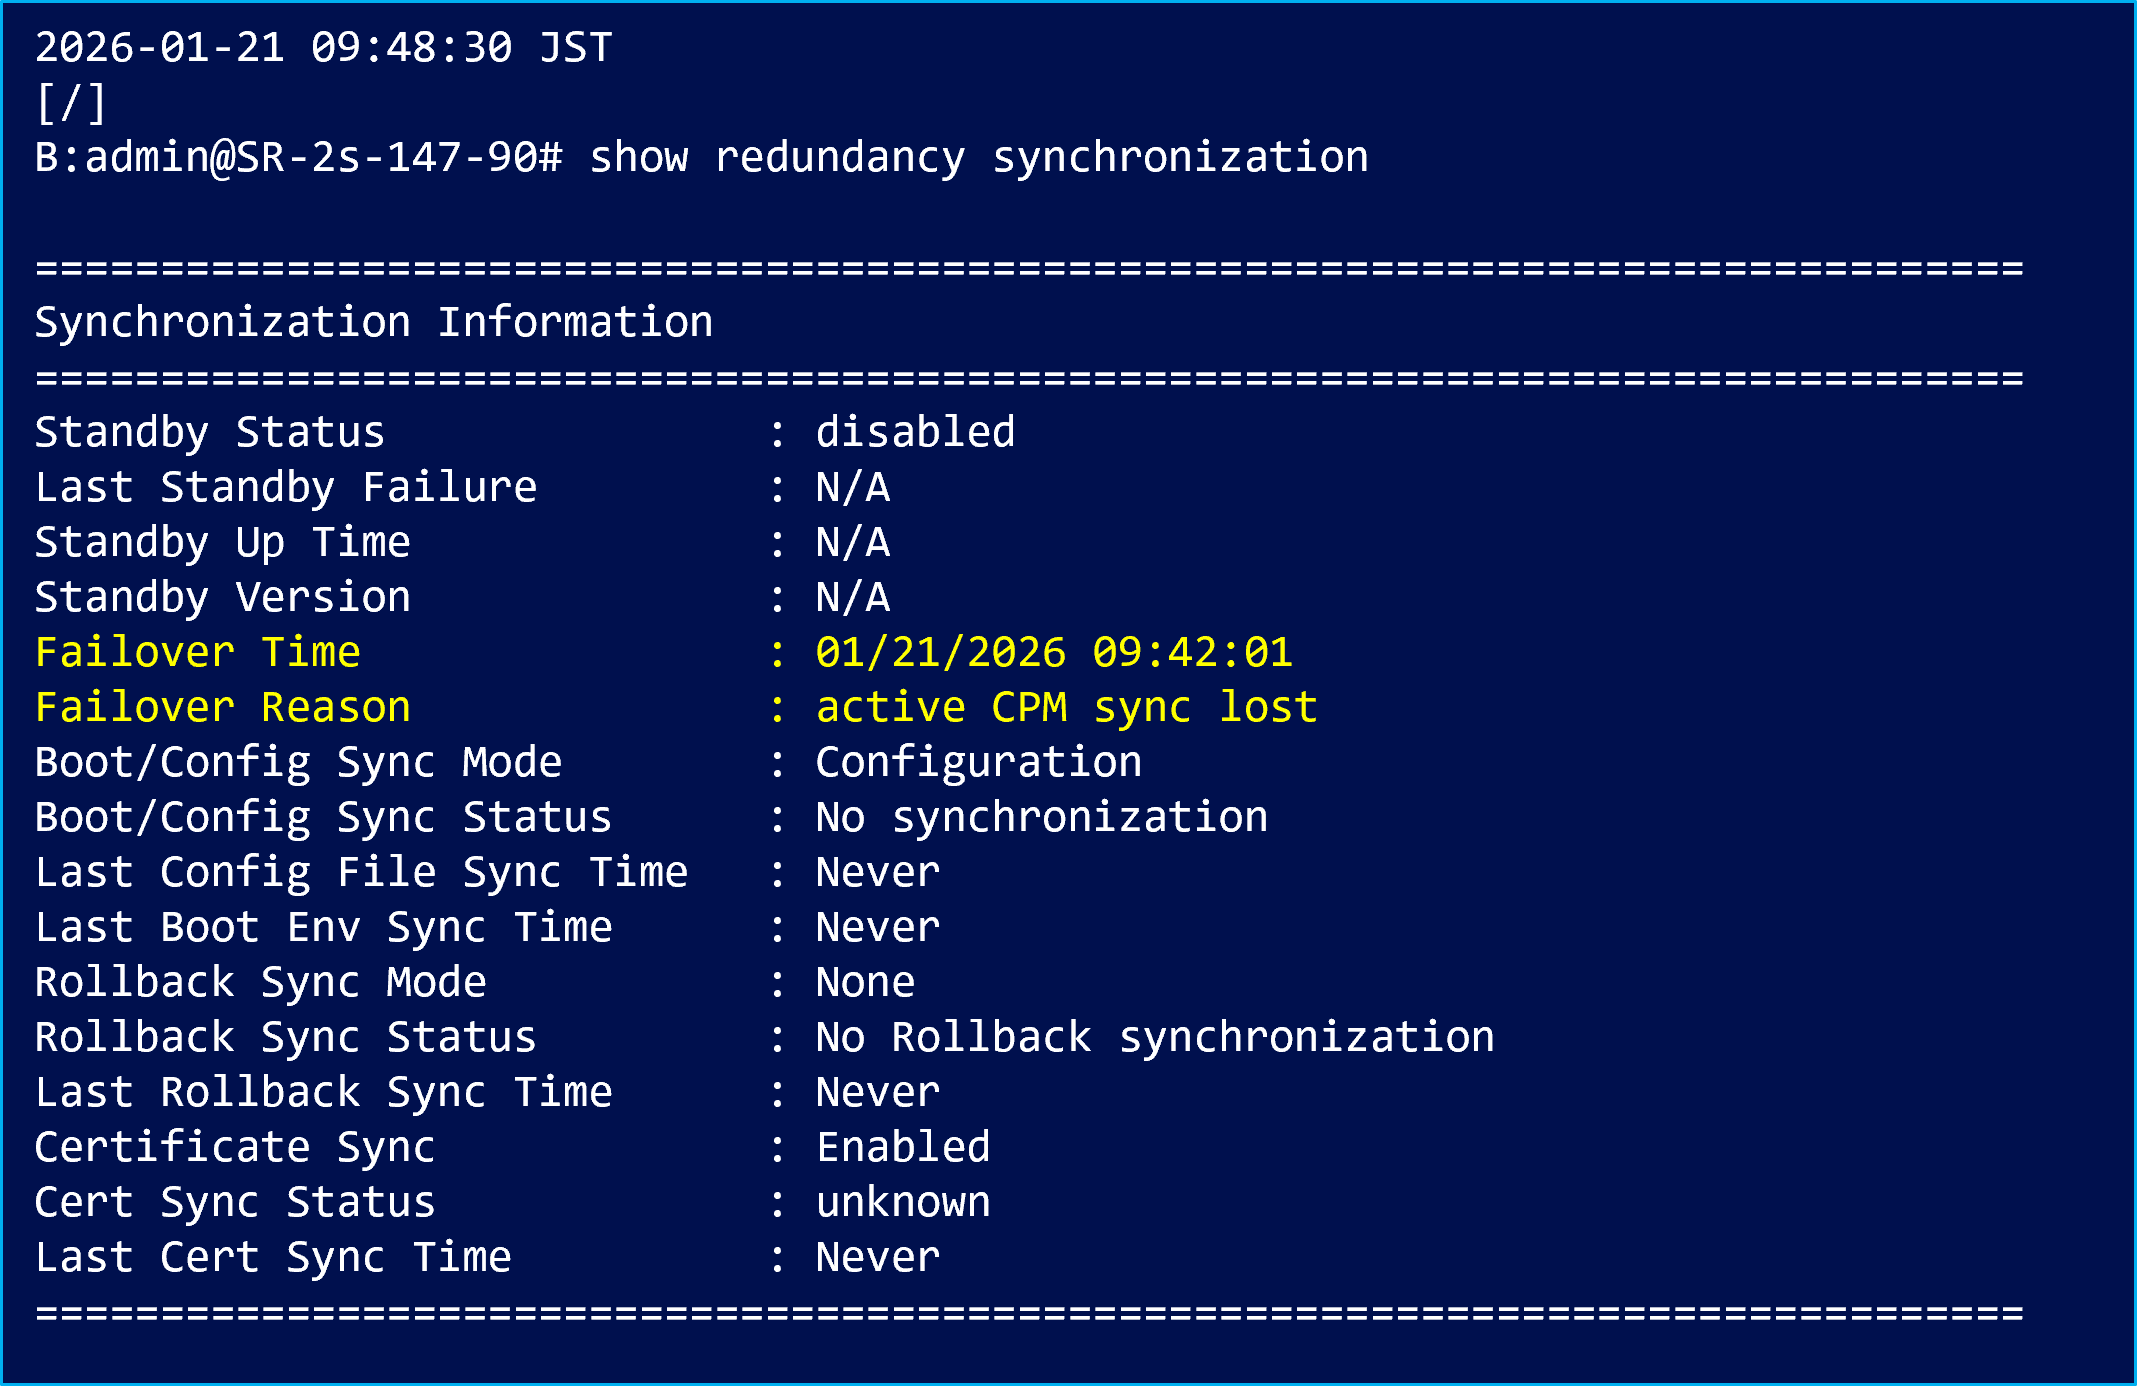Image resolution: width=2137 pixels, height=1386 pixels.
Task: Click the 'Last Standby Failure' label
Action: pyautogui.click(x=285, y=487)
